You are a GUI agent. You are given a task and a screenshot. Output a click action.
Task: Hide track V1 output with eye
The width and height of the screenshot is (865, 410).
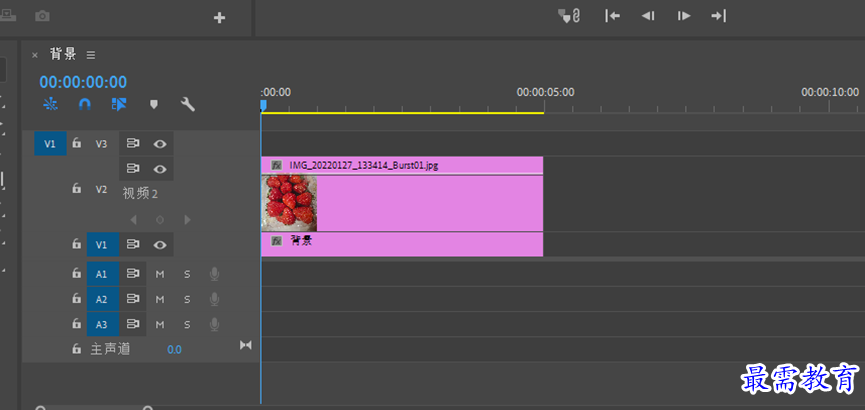pyautogui.click(x=160, y=244)
